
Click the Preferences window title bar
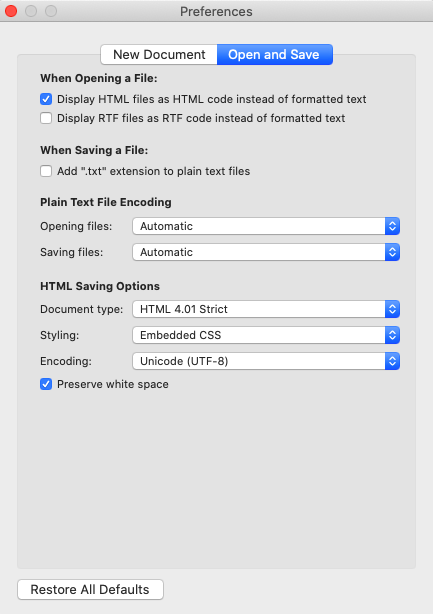pos(216,11)
